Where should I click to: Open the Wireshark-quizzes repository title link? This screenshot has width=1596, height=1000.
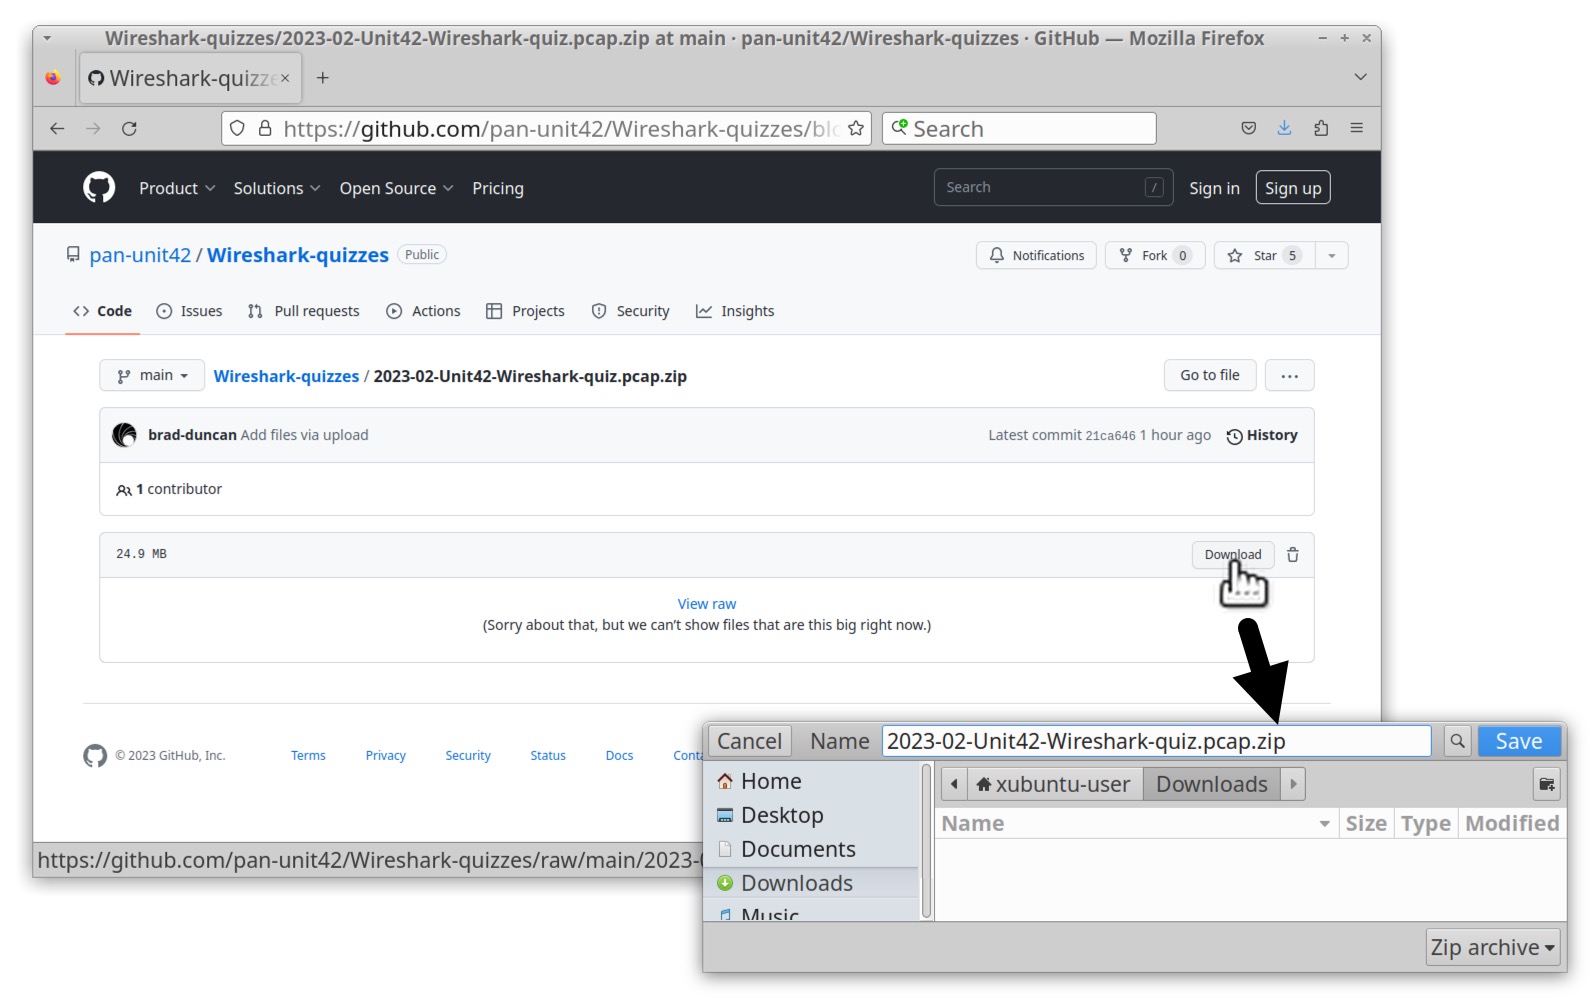[x=298, y=255]
